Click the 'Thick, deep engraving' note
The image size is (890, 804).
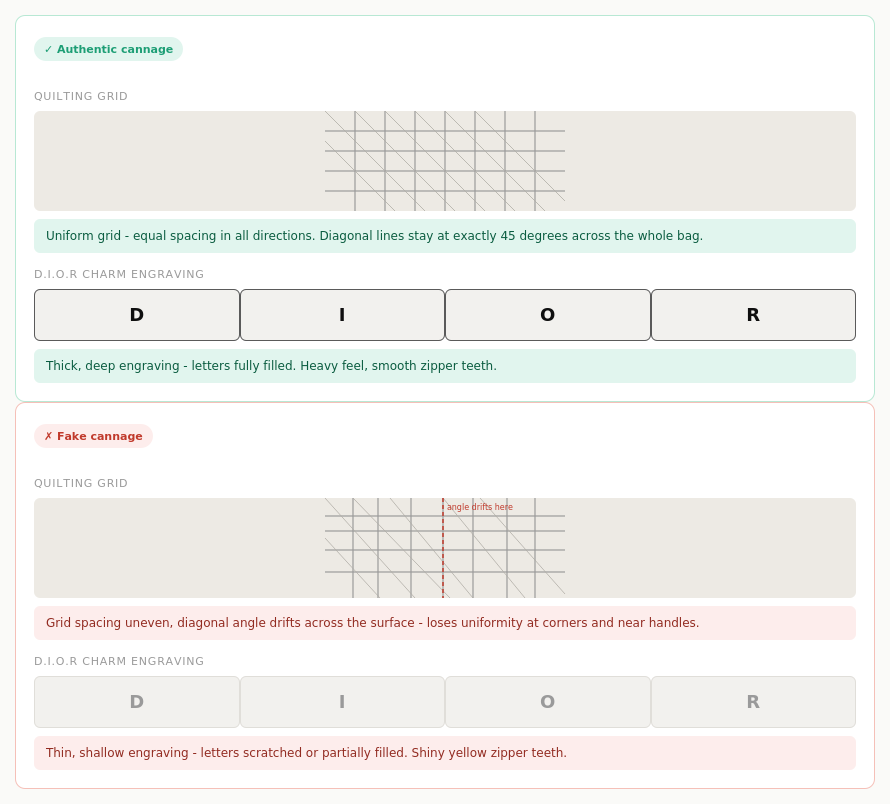(445, 366)
